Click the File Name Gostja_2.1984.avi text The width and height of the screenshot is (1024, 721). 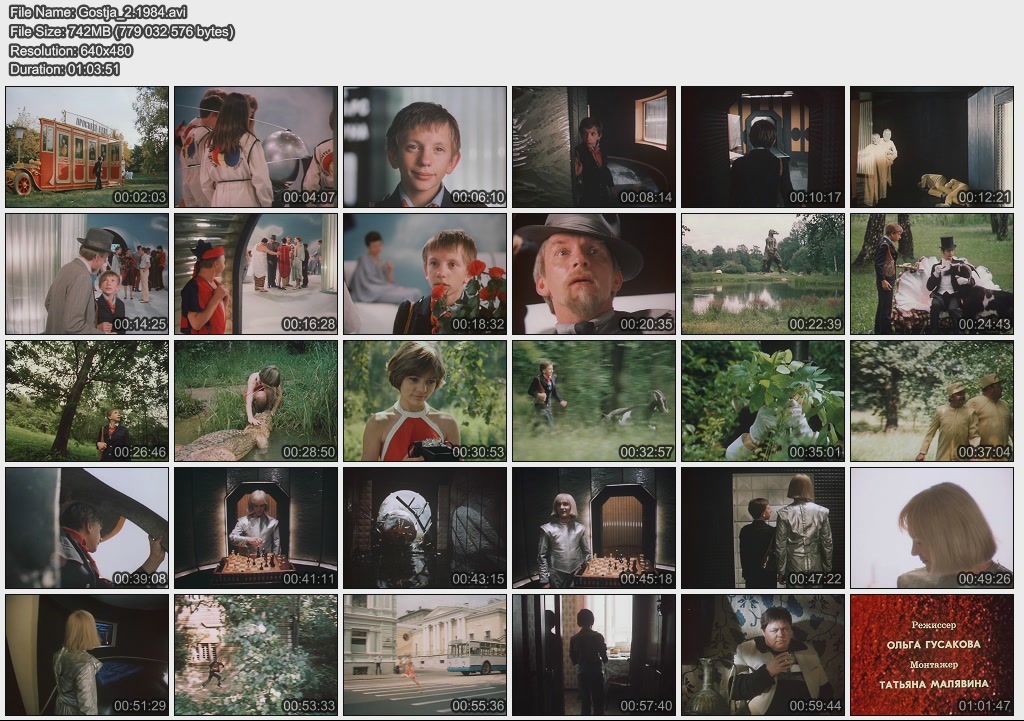pos(98,12)
